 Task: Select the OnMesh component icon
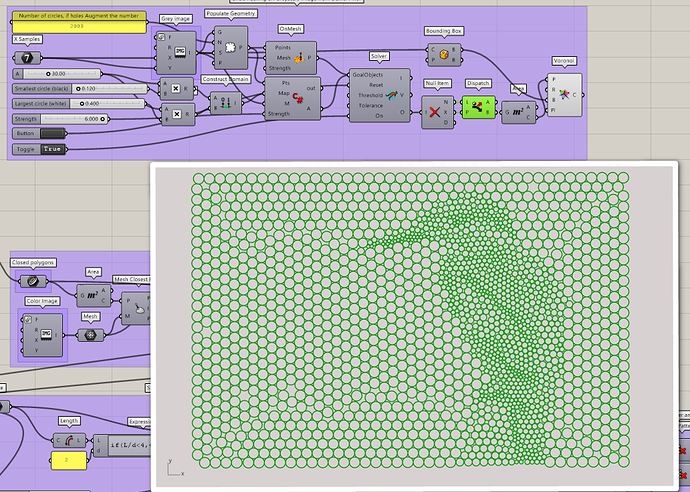click(x=299, y=58)
